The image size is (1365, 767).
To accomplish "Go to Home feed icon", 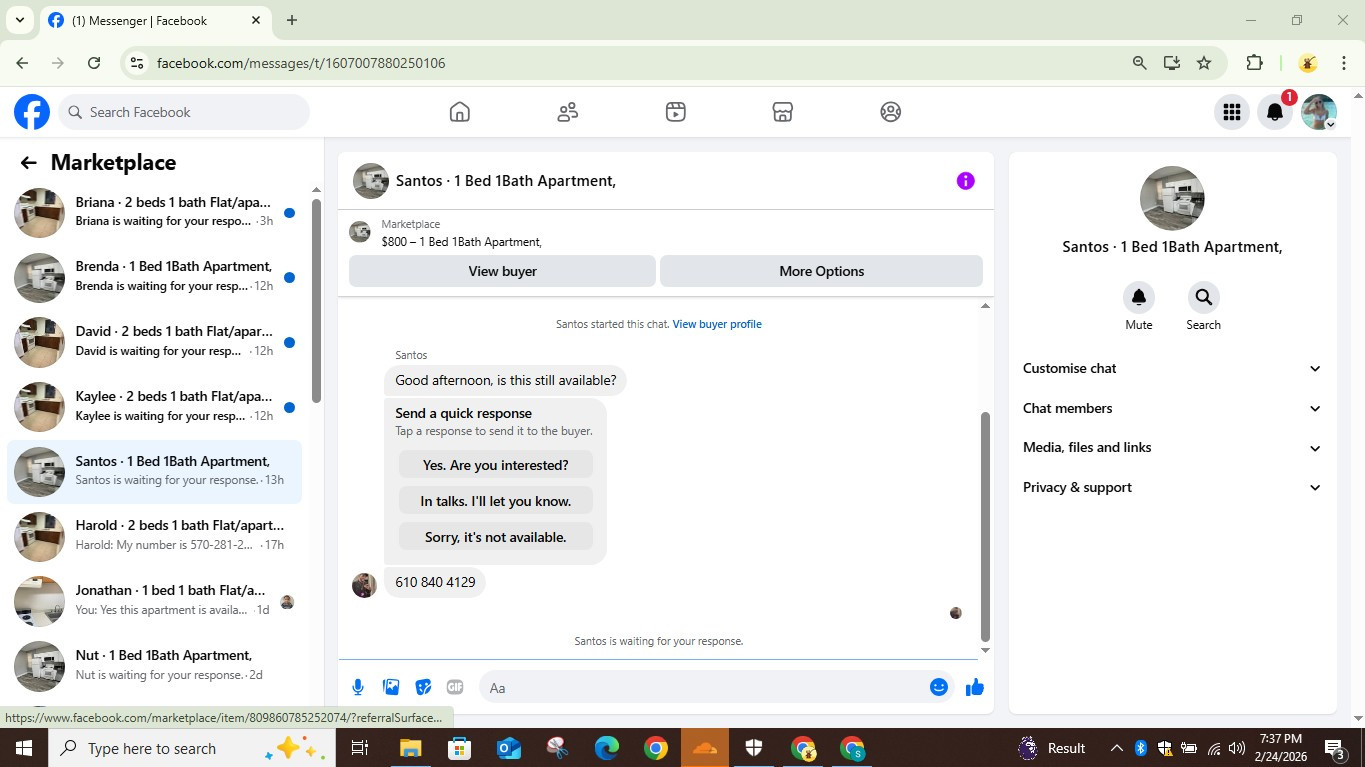I will pos(460,112).
